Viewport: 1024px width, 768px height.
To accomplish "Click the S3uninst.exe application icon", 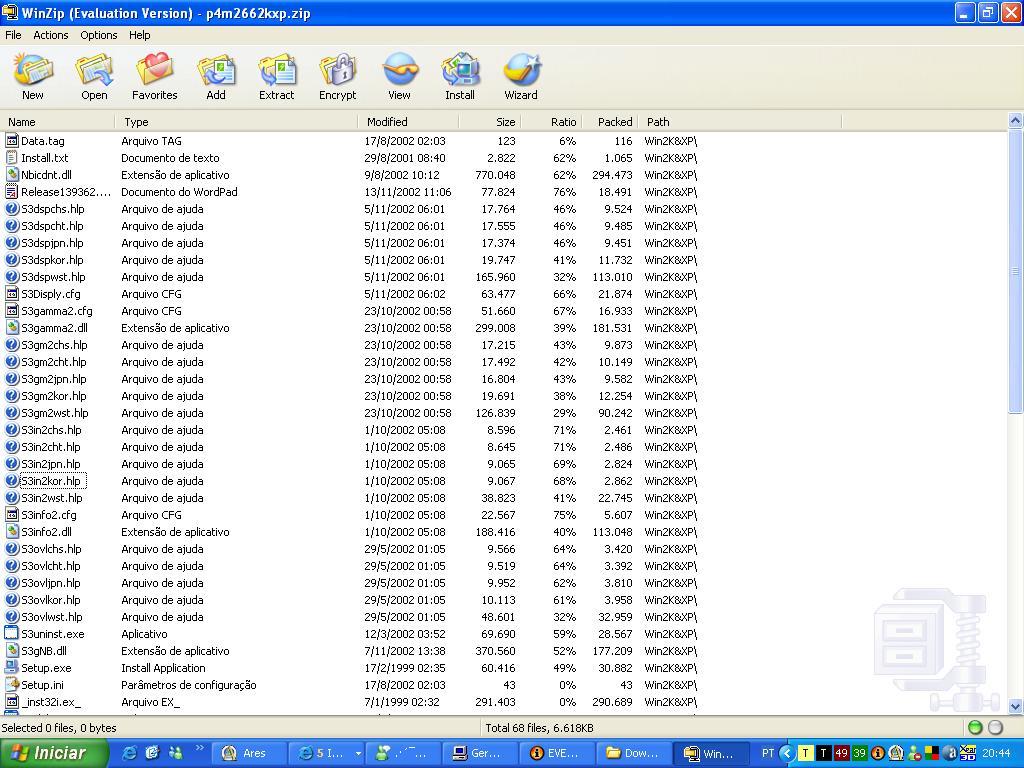I will (12, 633).
